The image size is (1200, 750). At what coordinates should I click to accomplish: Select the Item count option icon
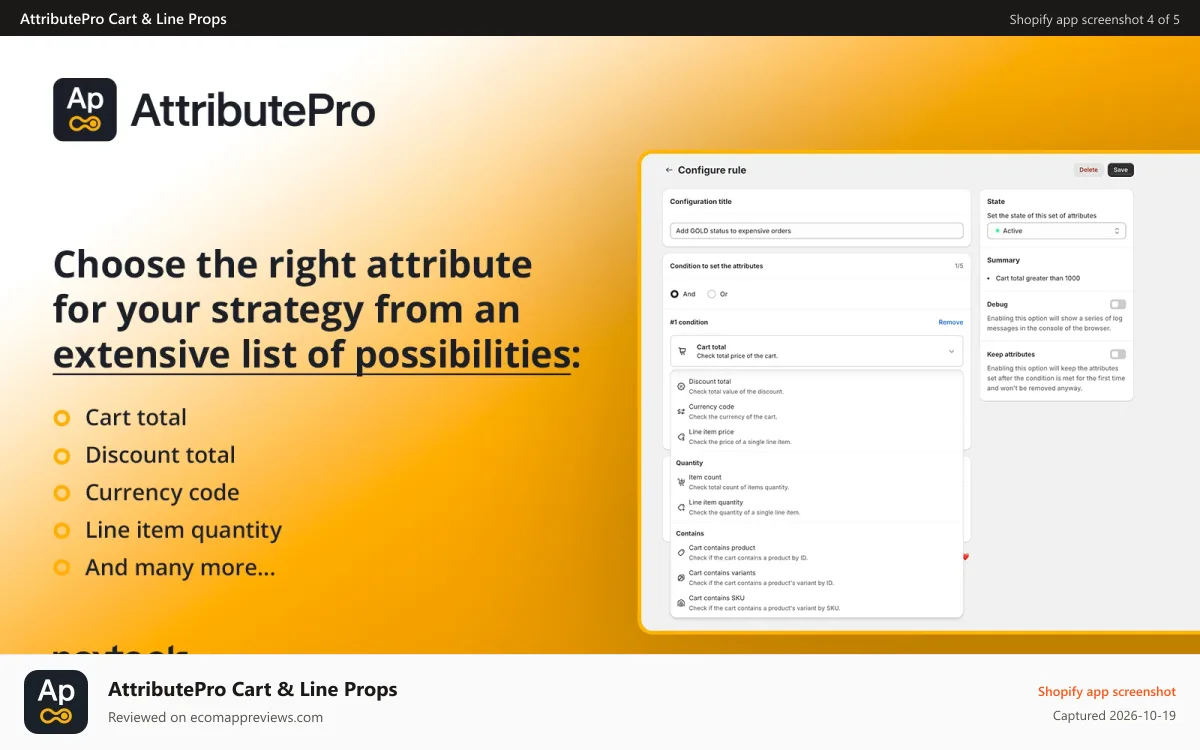click(x=681, y=482)
